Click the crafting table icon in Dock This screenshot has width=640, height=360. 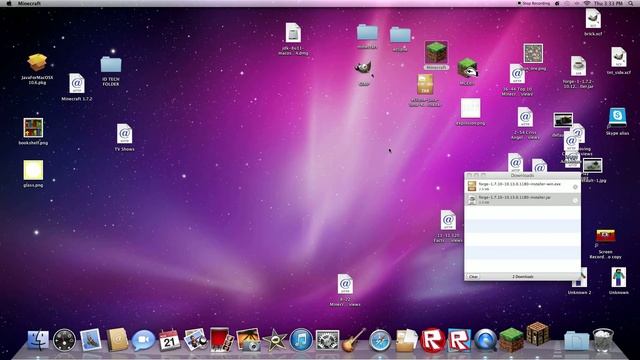pyautogui.click(x=538, y=334)
